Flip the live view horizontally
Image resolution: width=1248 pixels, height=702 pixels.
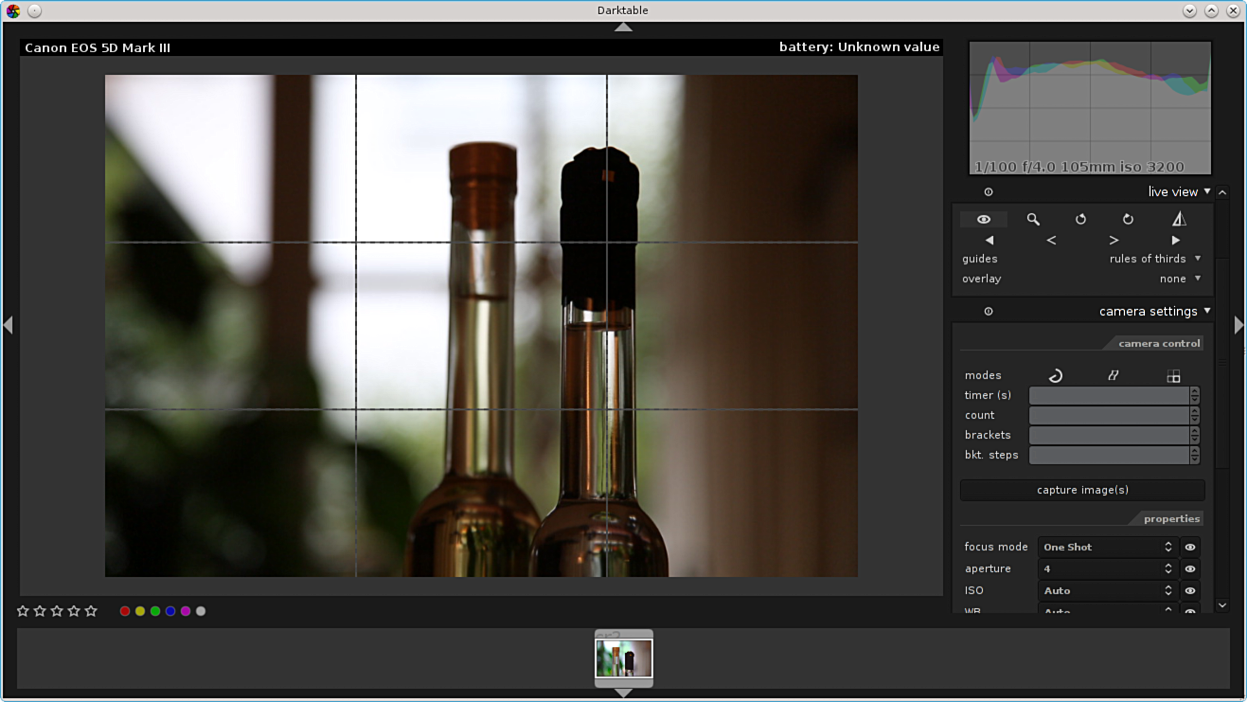1178,219
